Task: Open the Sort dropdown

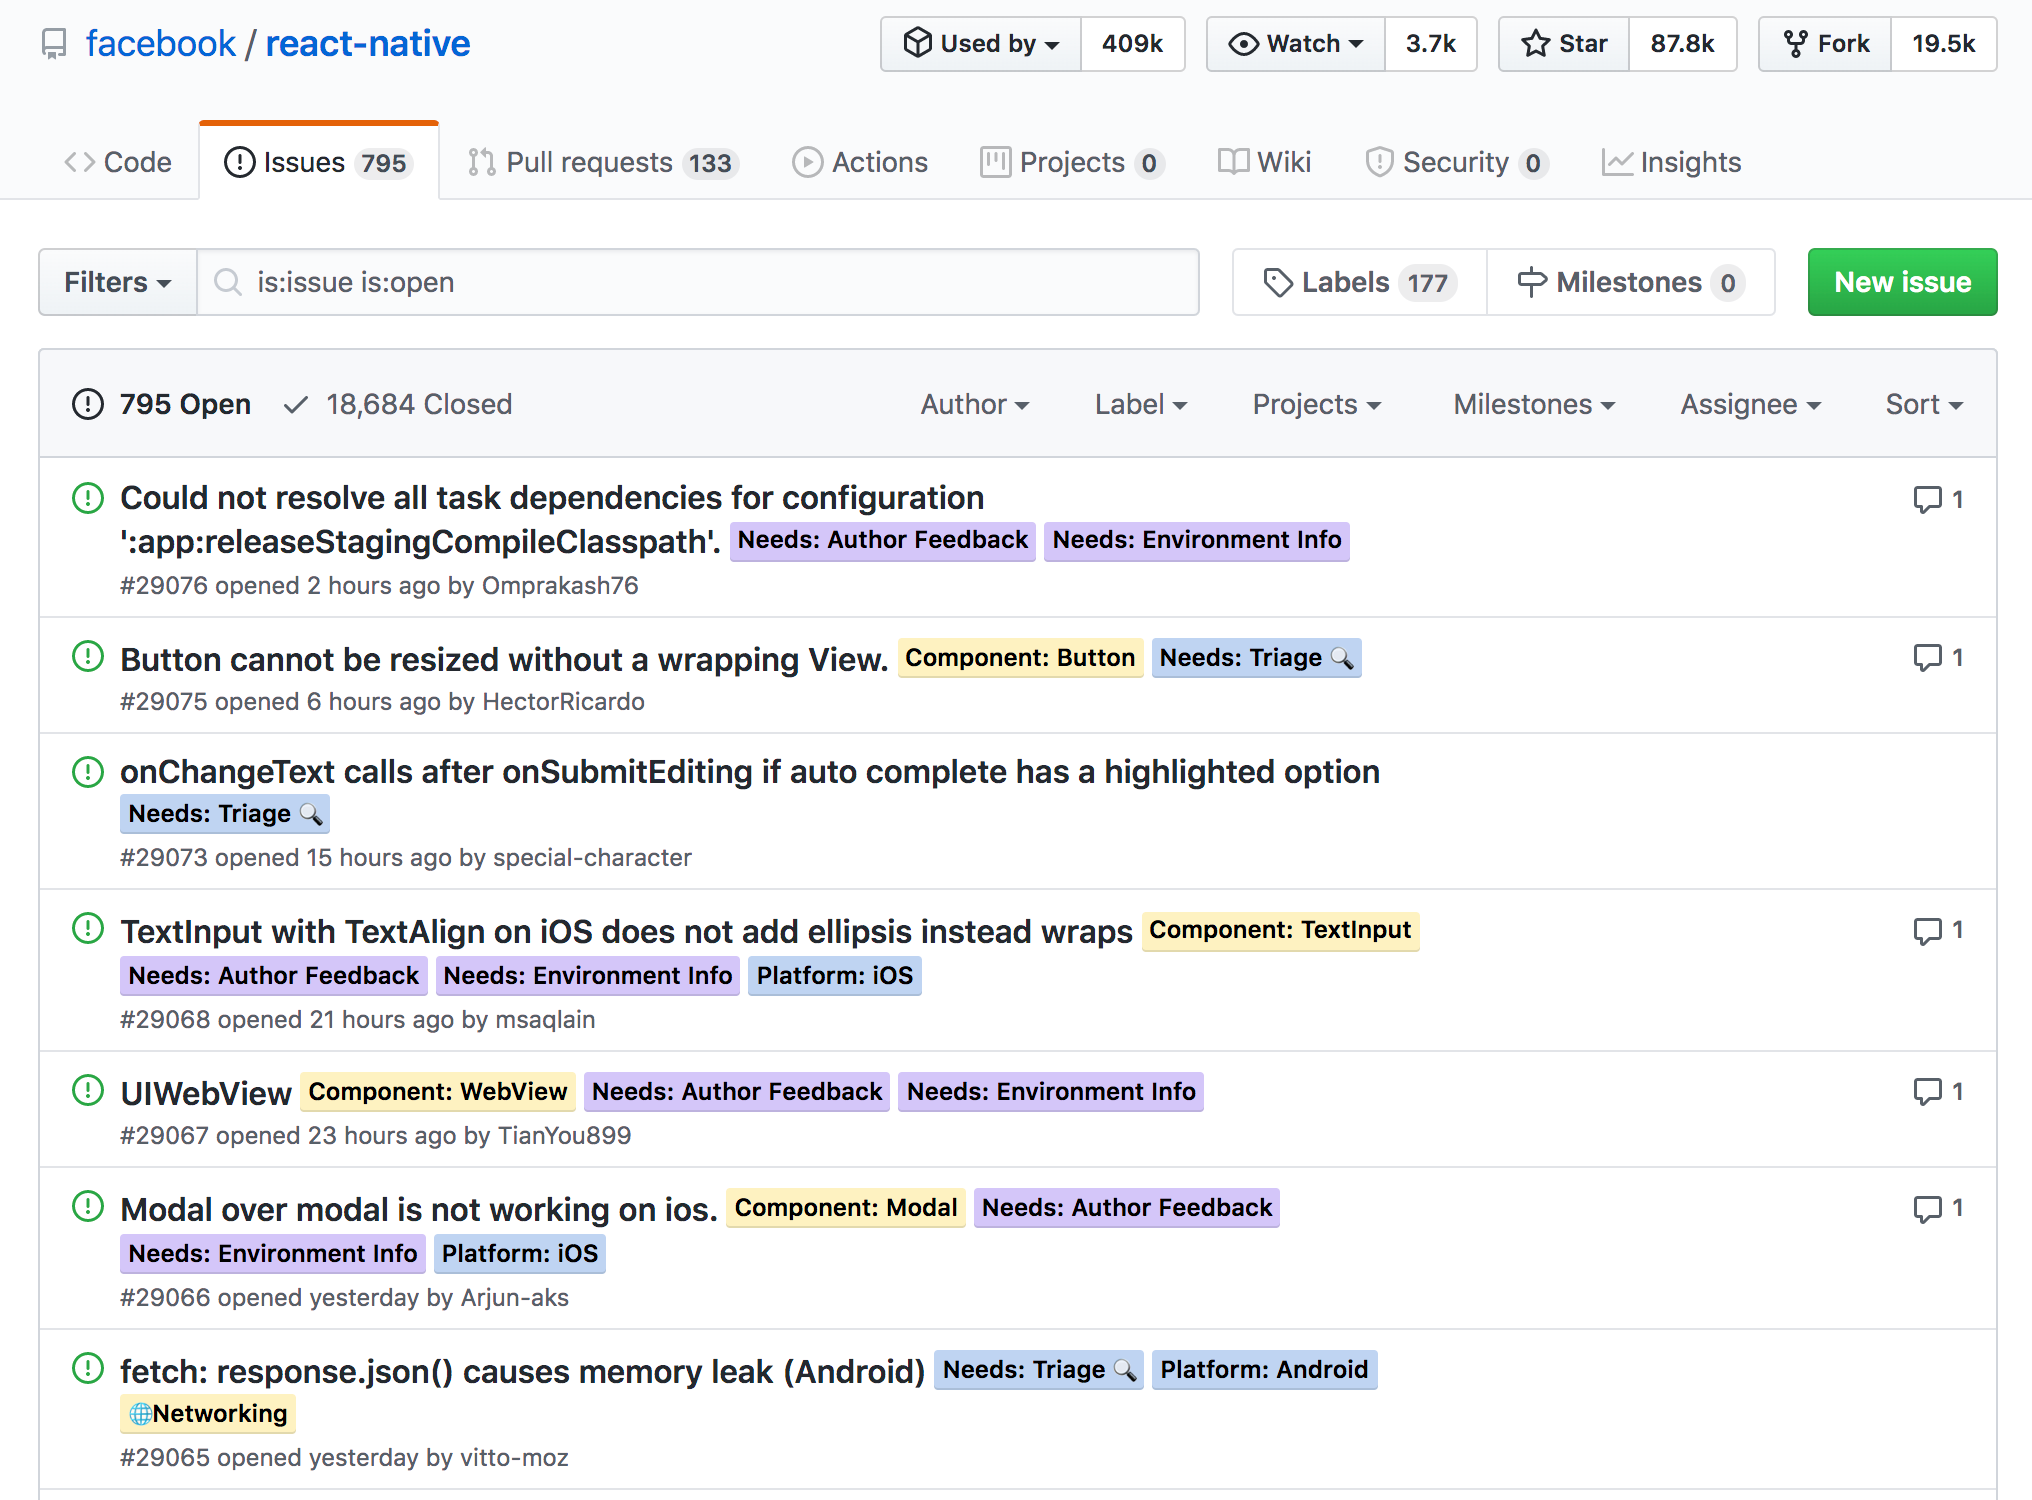Action: [x=1923, y=404]
